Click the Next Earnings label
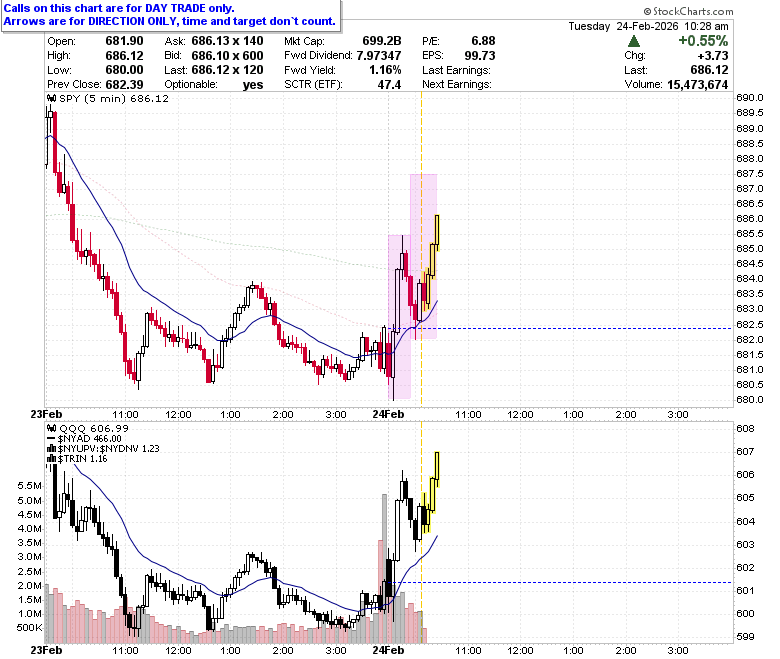Viewport: 780px width, 659px height. pyautogui.click(x=457, y=84)
